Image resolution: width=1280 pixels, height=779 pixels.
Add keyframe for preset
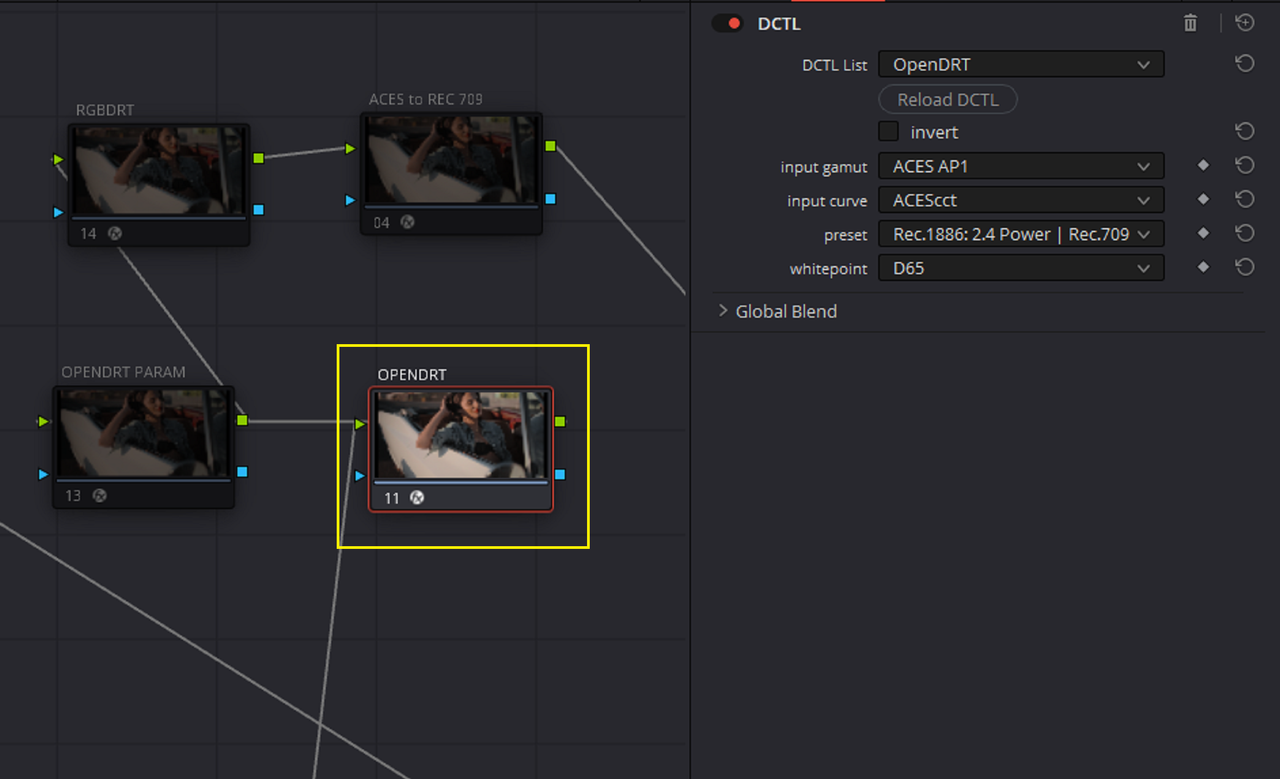click(1203, 233)
